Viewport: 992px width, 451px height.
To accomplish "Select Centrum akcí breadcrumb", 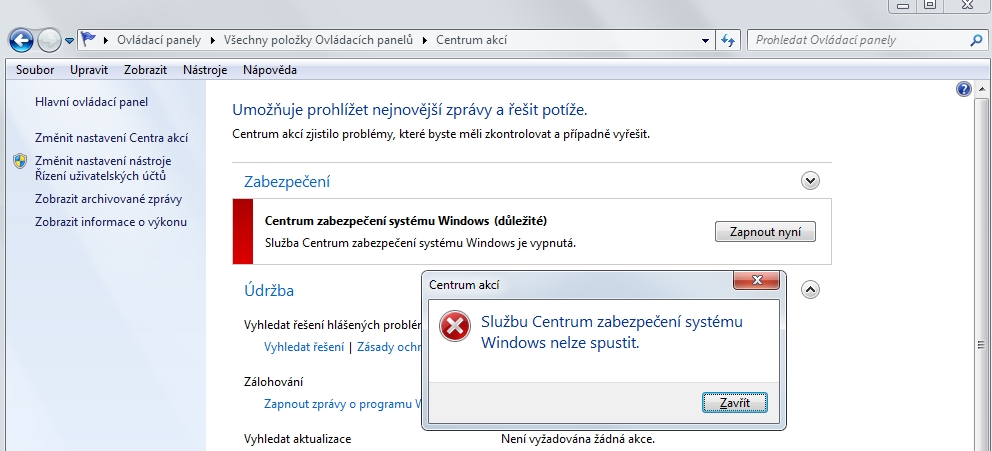I will (471, 40).
